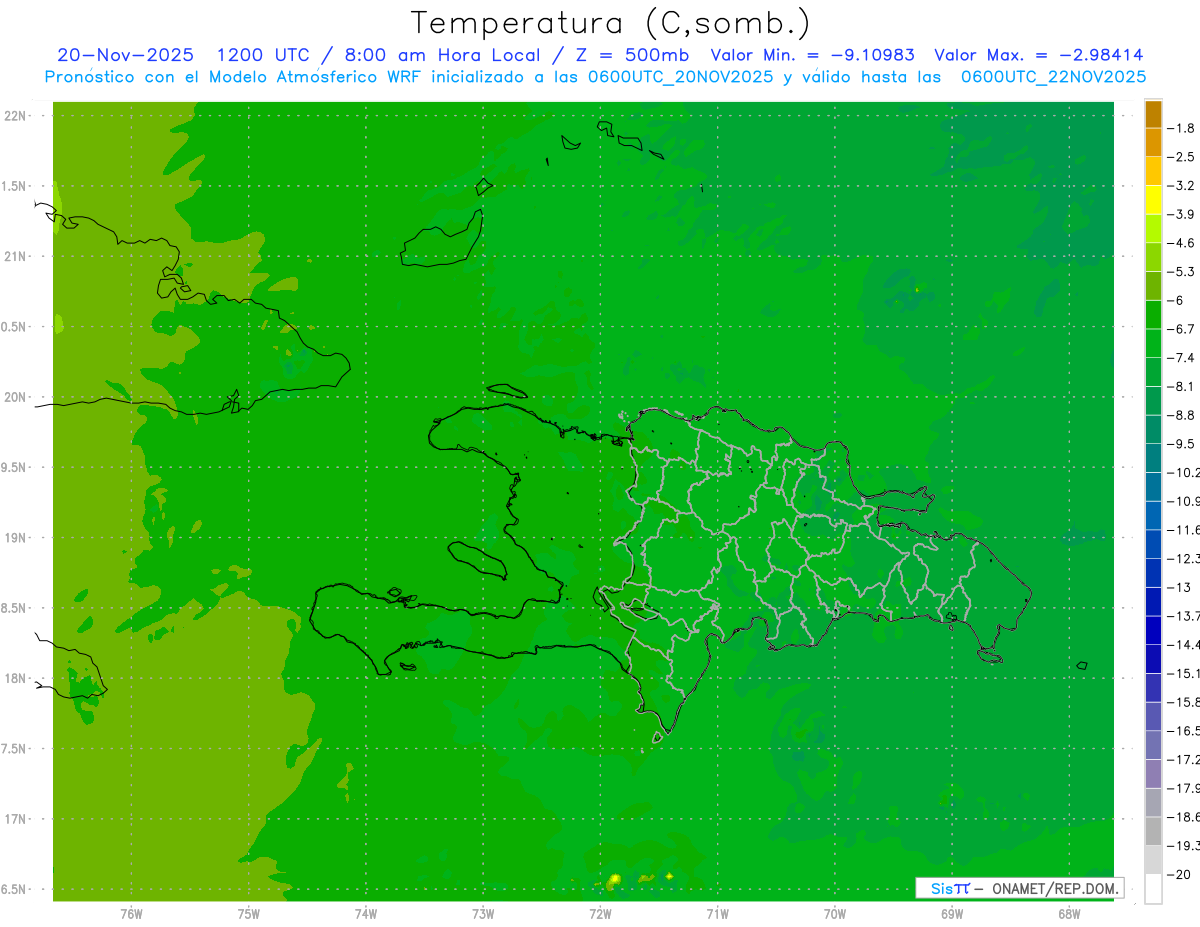Click the "76W" longitude label
This screenshot has width=1200, height=927.
pos(131,914)
